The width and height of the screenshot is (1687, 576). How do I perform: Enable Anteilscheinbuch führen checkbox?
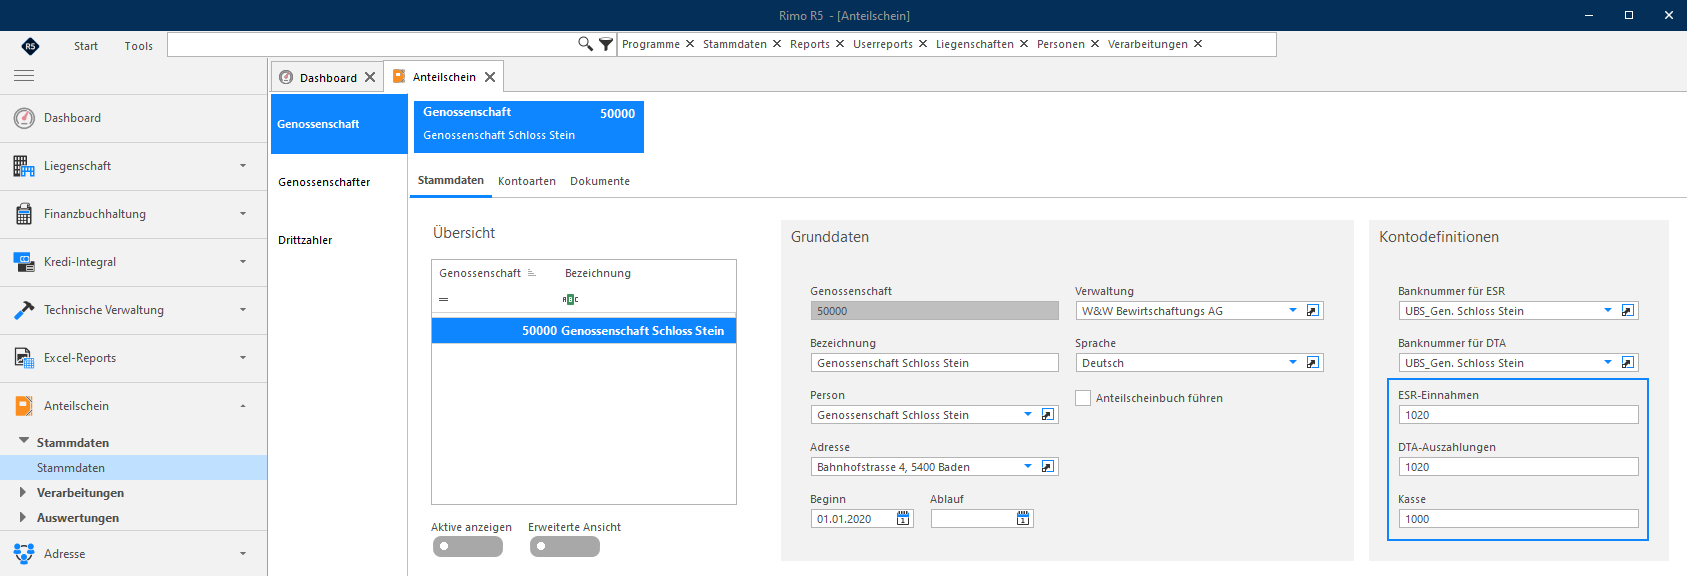point(1083,398)
